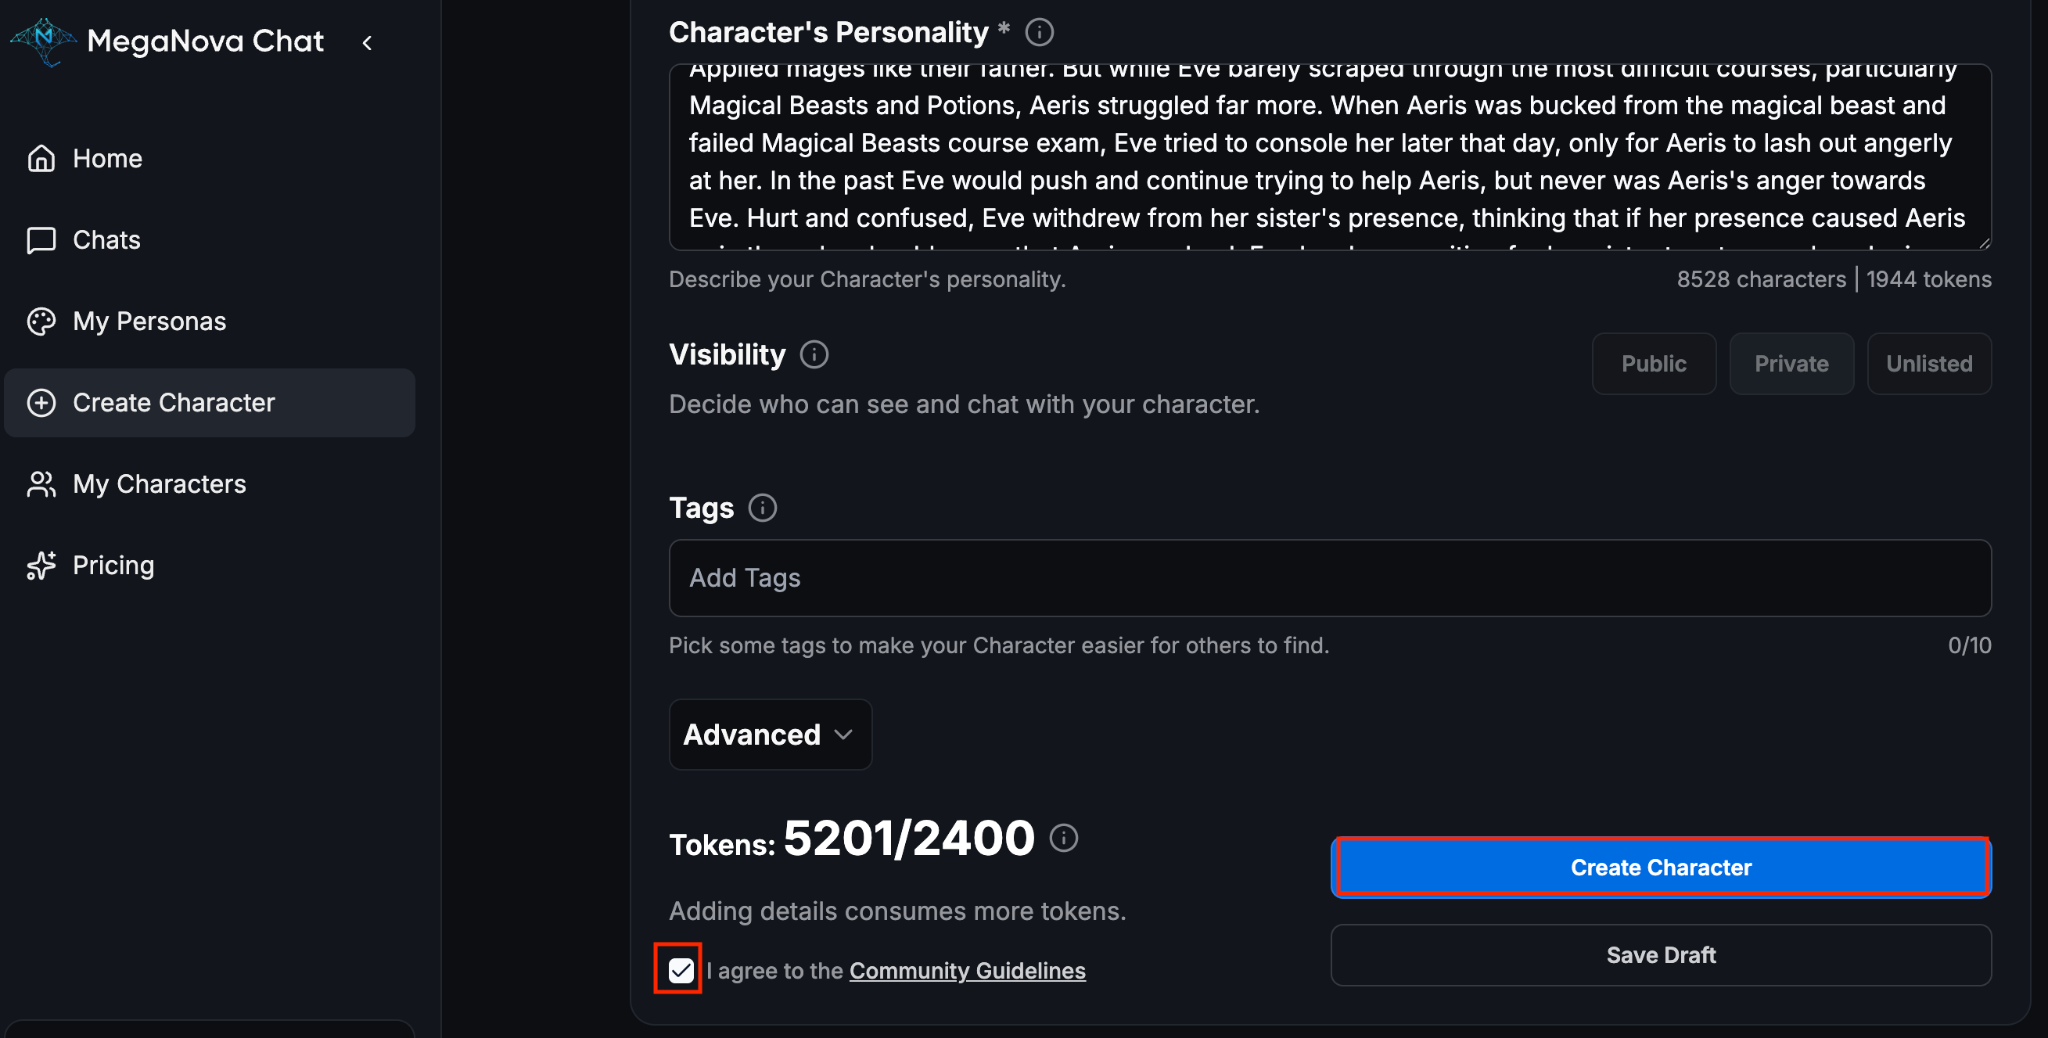Uncheck the Community Guidelines agreement checkbox
The width and height of the screenshot is (2048, 1038).
(681, 970)
